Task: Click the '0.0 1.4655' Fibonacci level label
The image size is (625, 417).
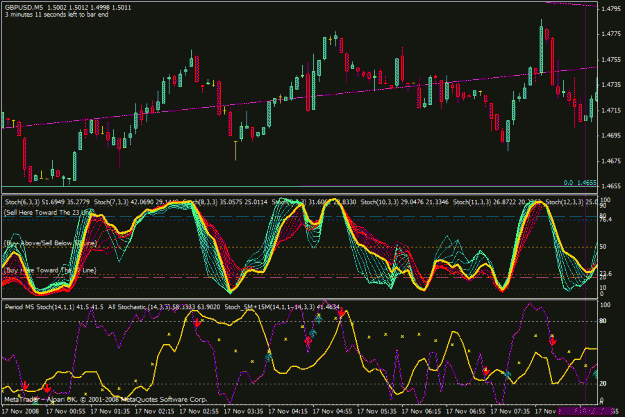Action: pyautogui.click(x=580, y=183)
